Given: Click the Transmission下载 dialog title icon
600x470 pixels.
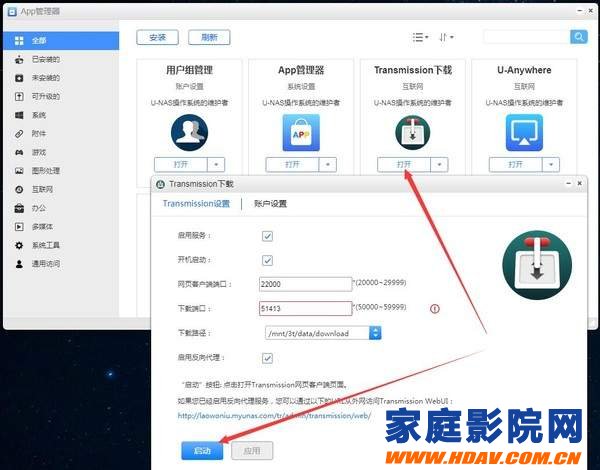Looking at the screenshot, I should [160, 184].
